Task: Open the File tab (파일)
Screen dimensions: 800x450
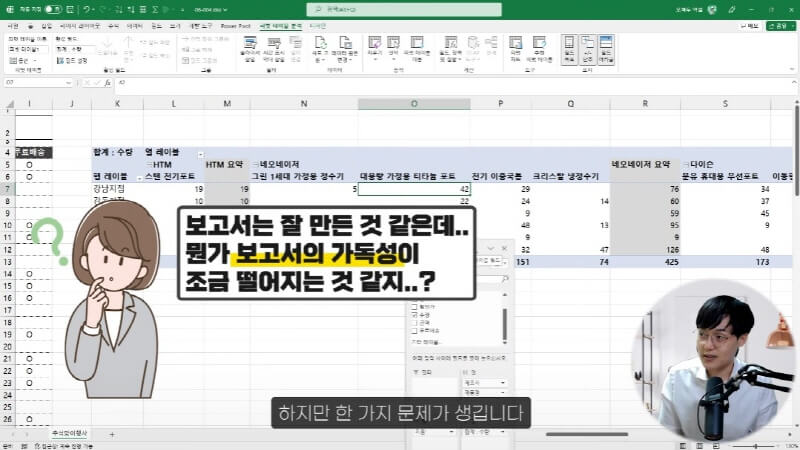Action: [x=14, y=26]
